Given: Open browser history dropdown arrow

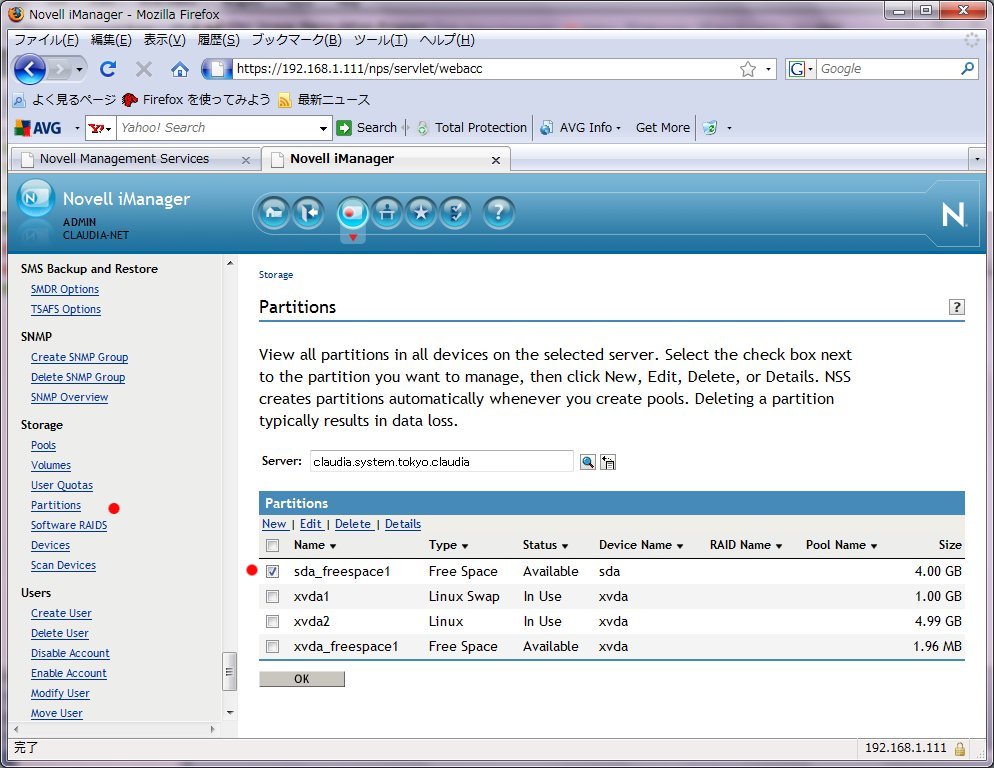Looking at the screenshot, I should [x=79, y=68].
